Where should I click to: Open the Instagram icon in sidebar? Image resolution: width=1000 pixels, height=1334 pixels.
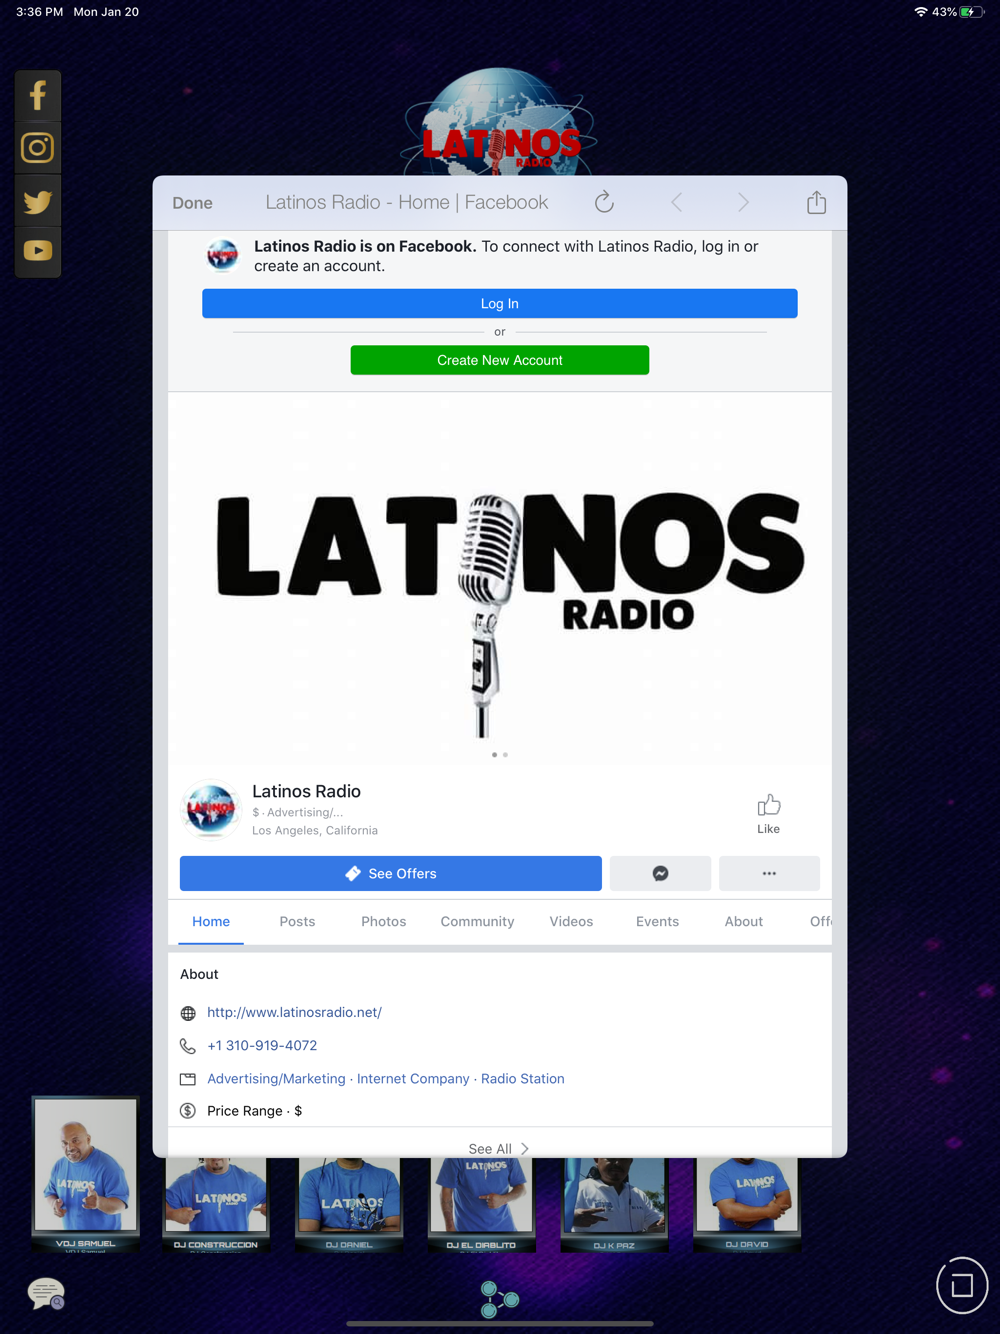coord(38,148)
